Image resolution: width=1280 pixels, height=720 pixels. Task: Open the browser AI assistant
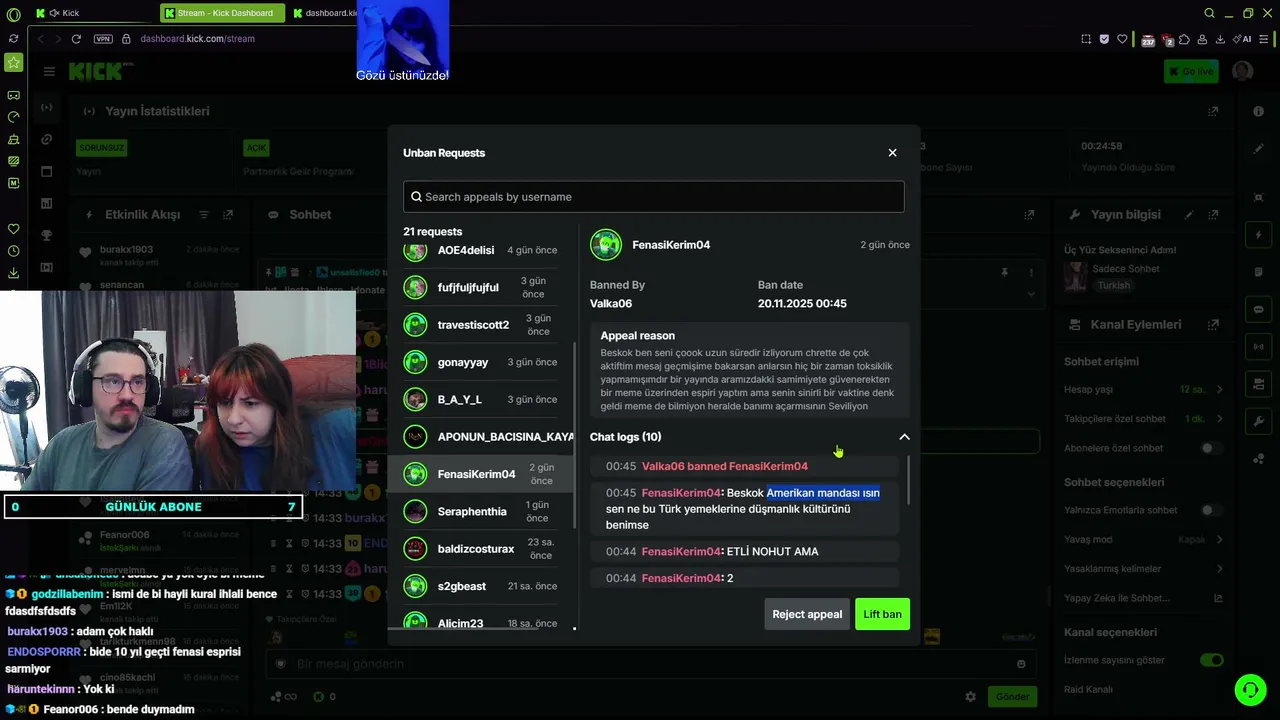tap(1243, 39)
